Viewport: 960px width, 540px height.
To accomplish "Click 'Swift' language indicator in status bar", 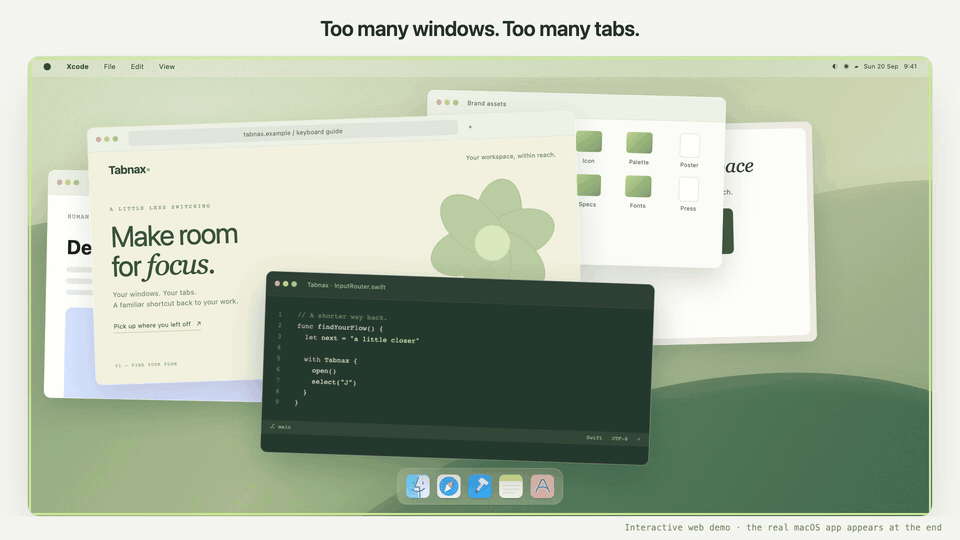I will pos(594,438).
